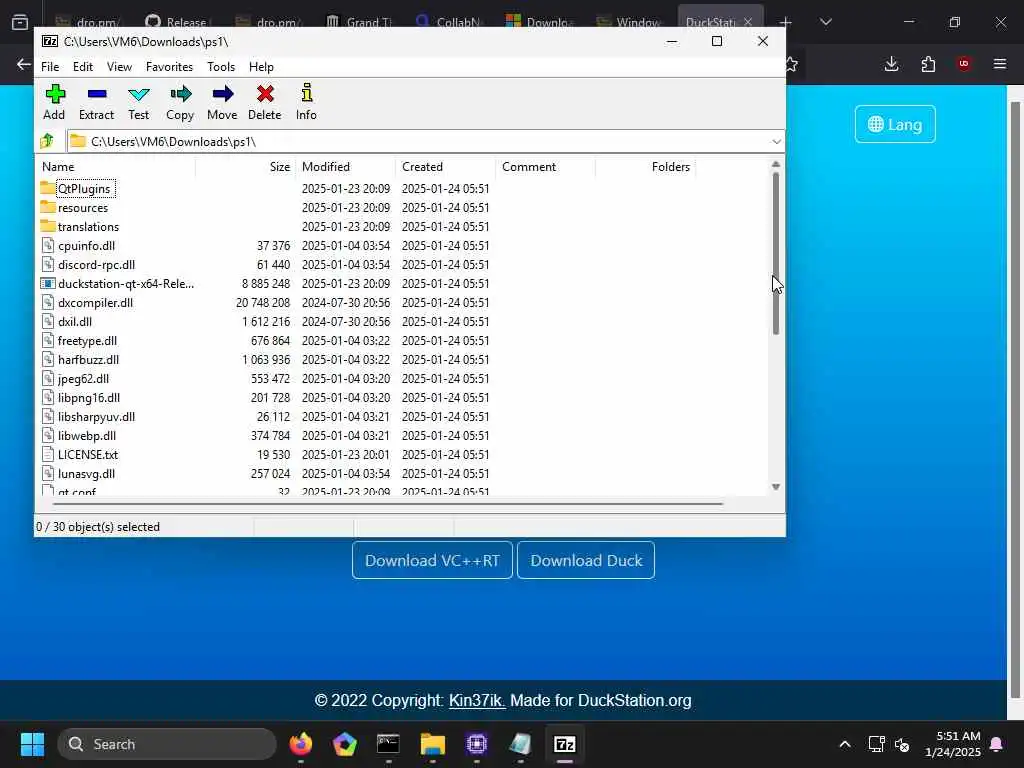Select the libpng16.dll file
Image resolution: width=1024 pixels, height=768 pixels.
89,397
